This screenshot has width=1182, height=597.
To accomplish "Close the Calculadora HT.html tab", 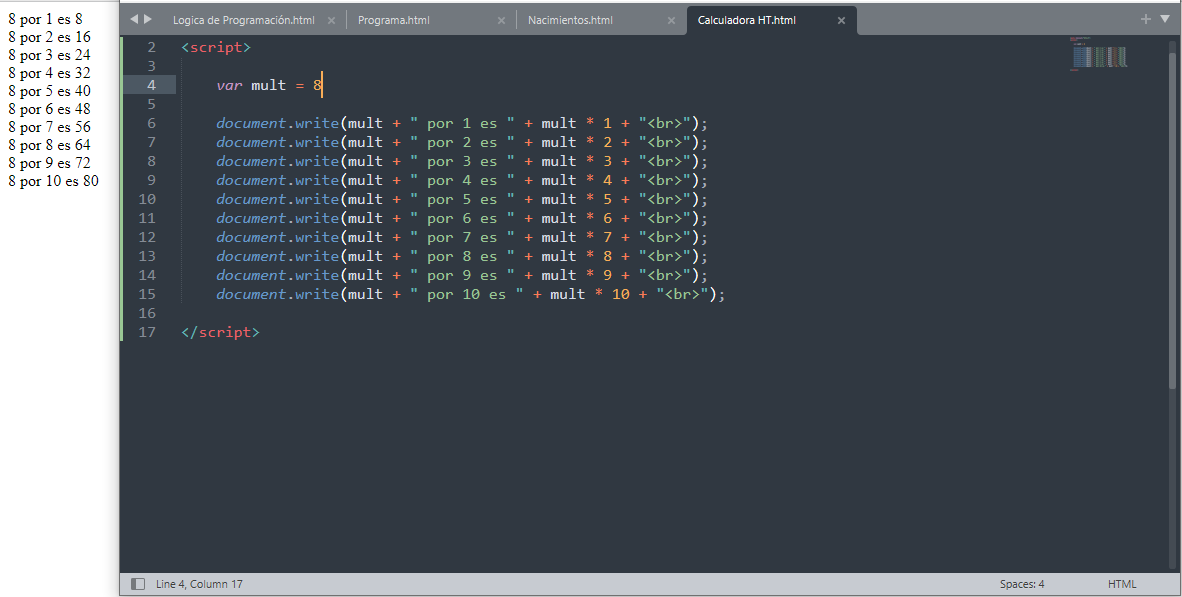I will pyautogui.click(x=841, y=20).
